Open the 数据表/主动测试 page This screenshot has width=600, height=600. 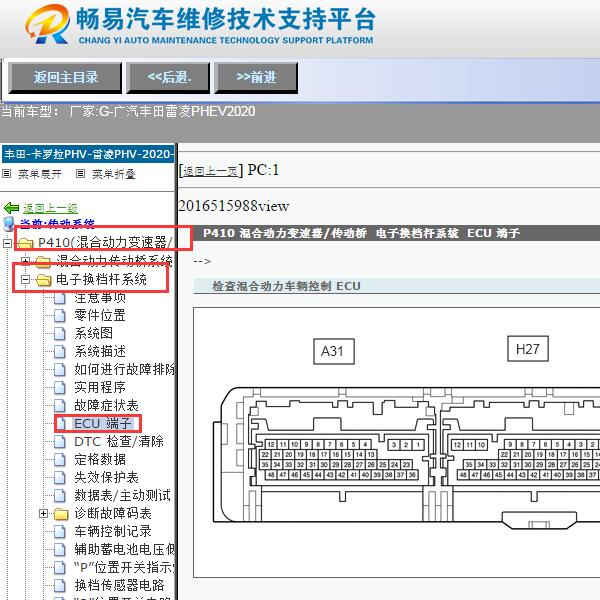[x=122, y=495]
